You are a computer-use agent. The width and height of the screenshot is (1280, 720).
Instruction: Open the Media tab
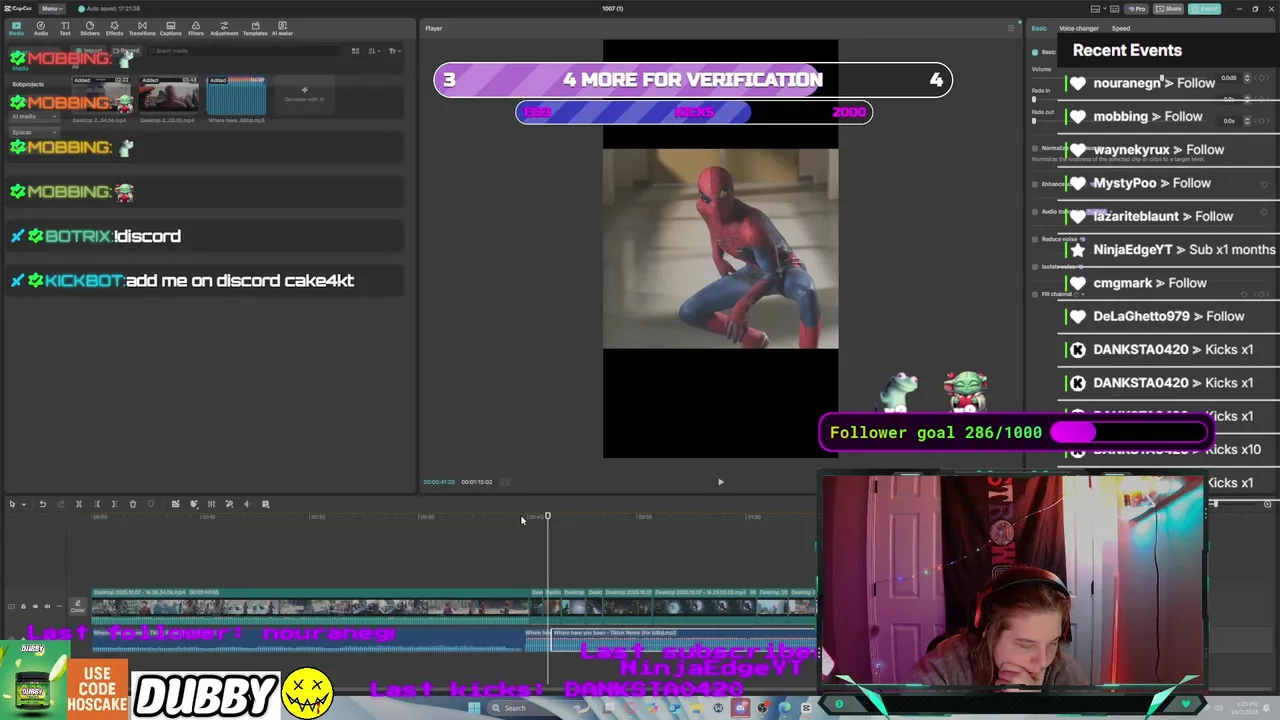pyautogui.click(x=16, y=28)
